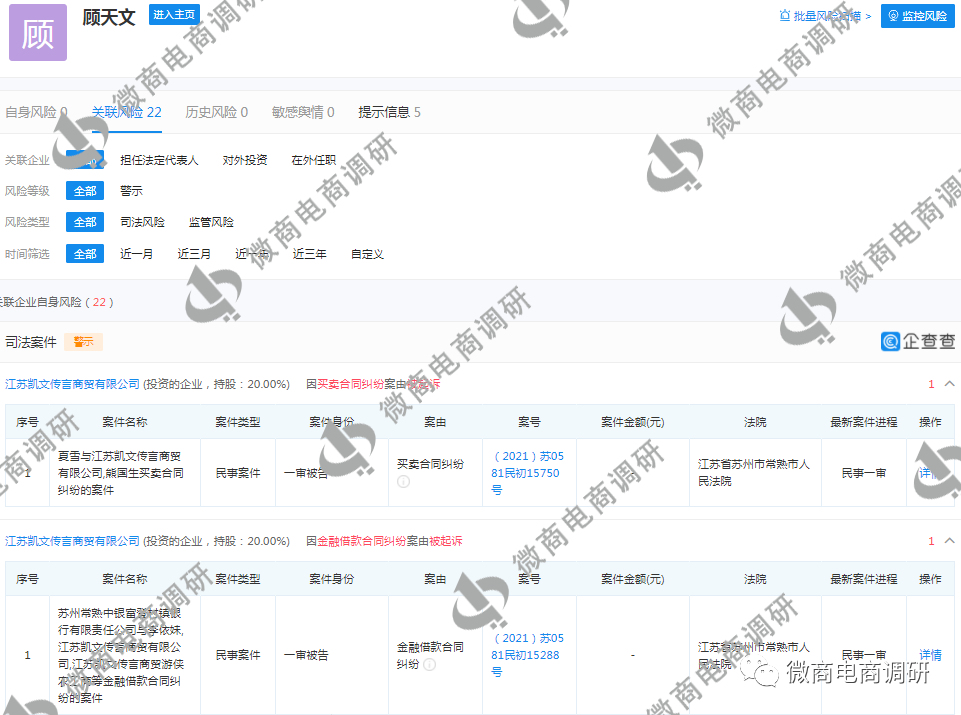Click 江苏省苏州市常熟市人民法院 in first table
The width and height of the screenshot is (961, 715).
754,473
